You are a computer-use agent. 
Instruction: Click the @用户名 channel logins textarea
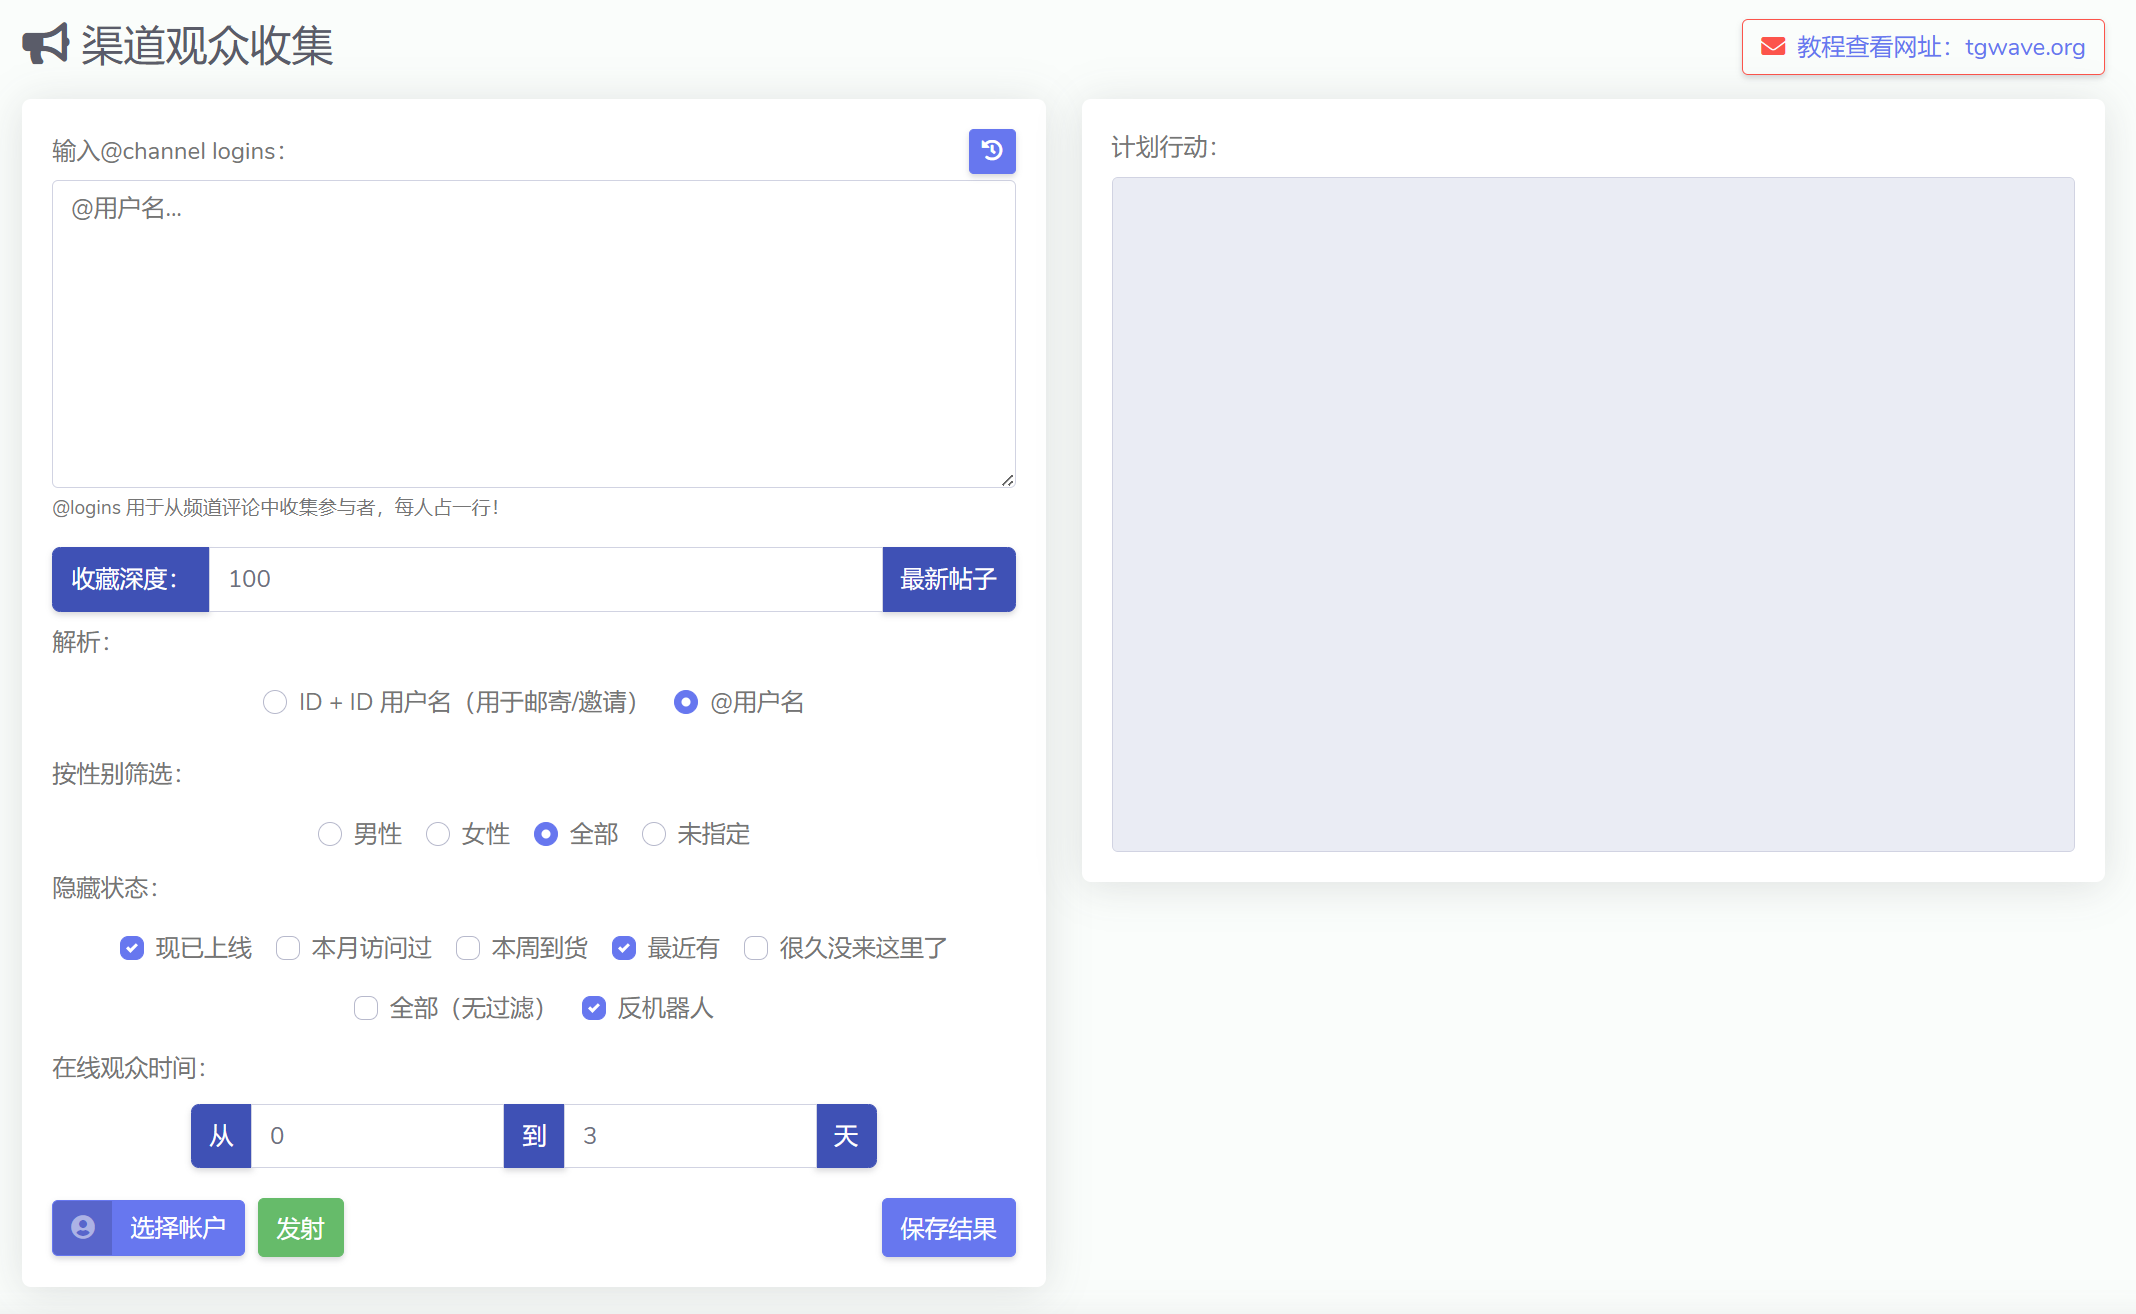click(533, 333)
